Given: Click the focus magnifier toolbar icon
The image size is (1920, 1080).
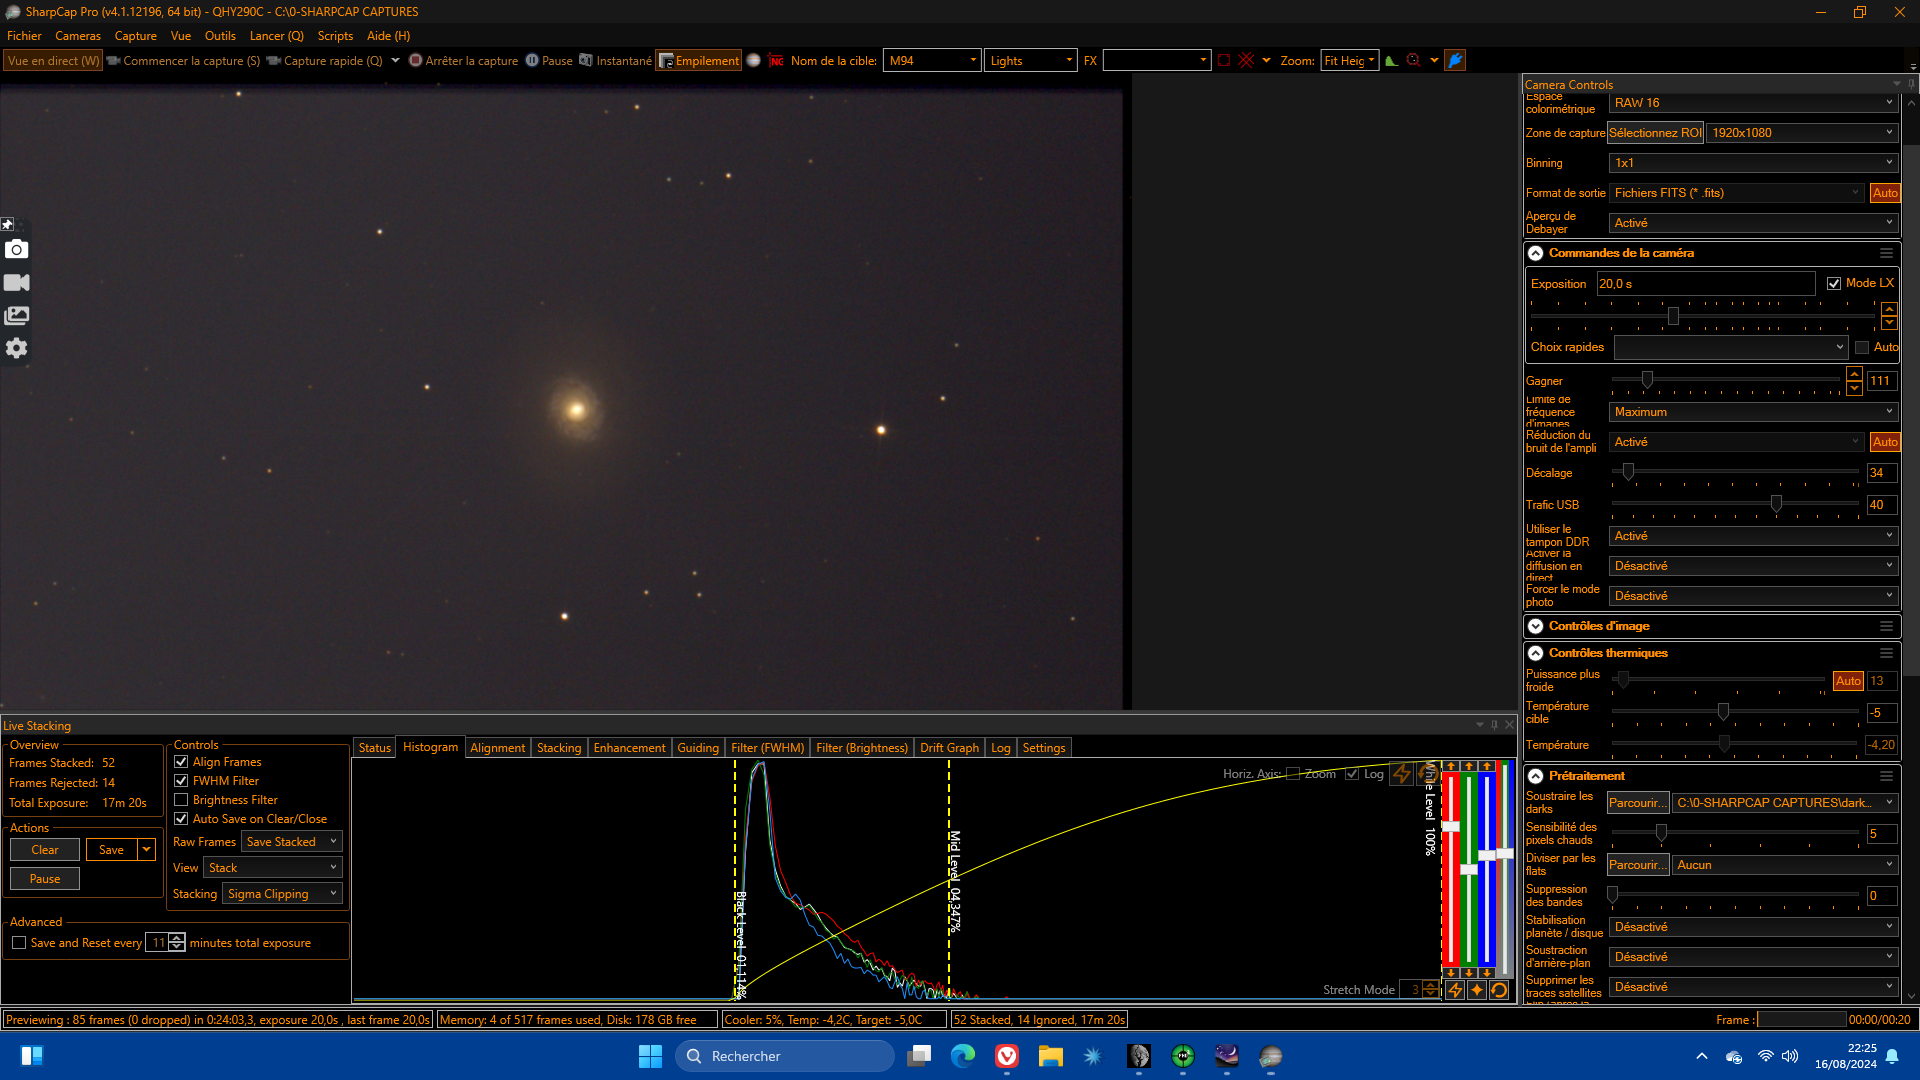Looking at the screenshot, I should tap(1413, 60).
